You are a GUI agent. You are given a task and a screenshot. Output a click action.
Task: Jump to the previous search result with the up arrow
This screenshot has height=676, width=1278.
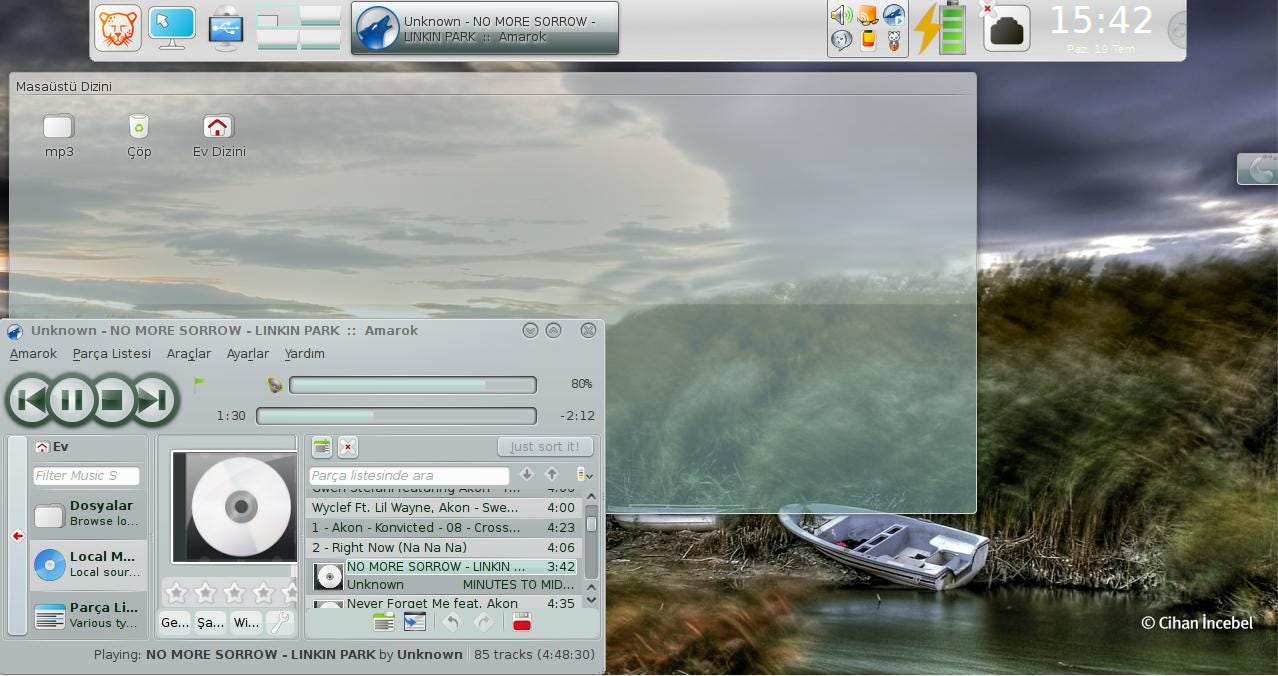[x=551, y=475]
